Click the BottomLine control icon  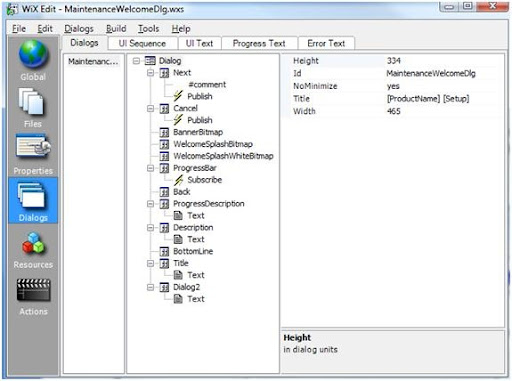click(164, 251)
